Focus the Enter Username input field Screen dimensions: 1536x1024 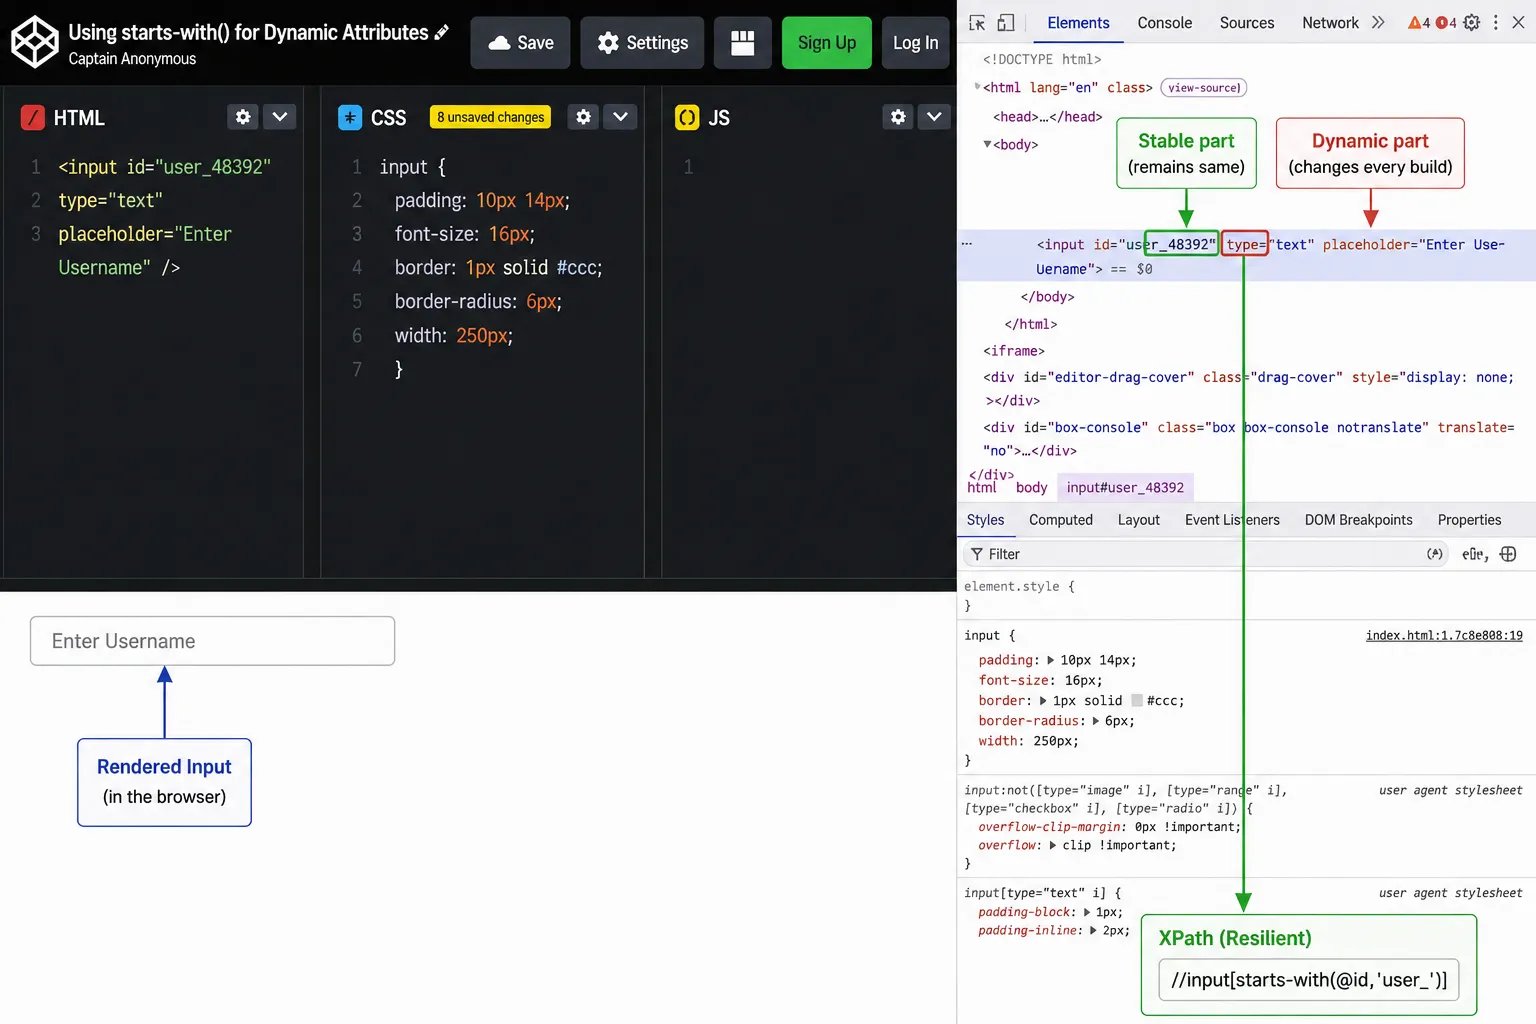pos(212,641)
